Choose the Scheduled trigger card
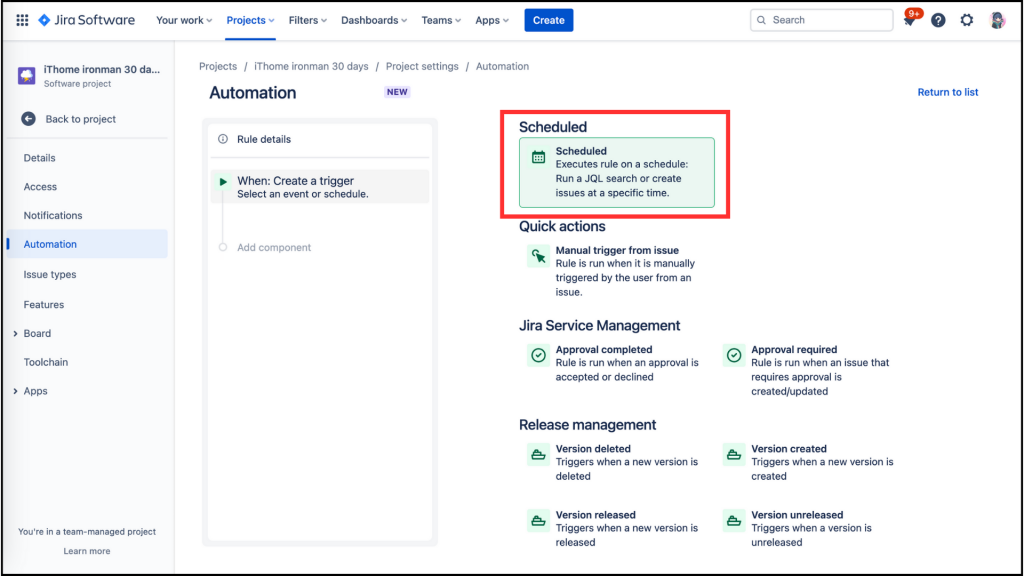 (x=616, y=172)
